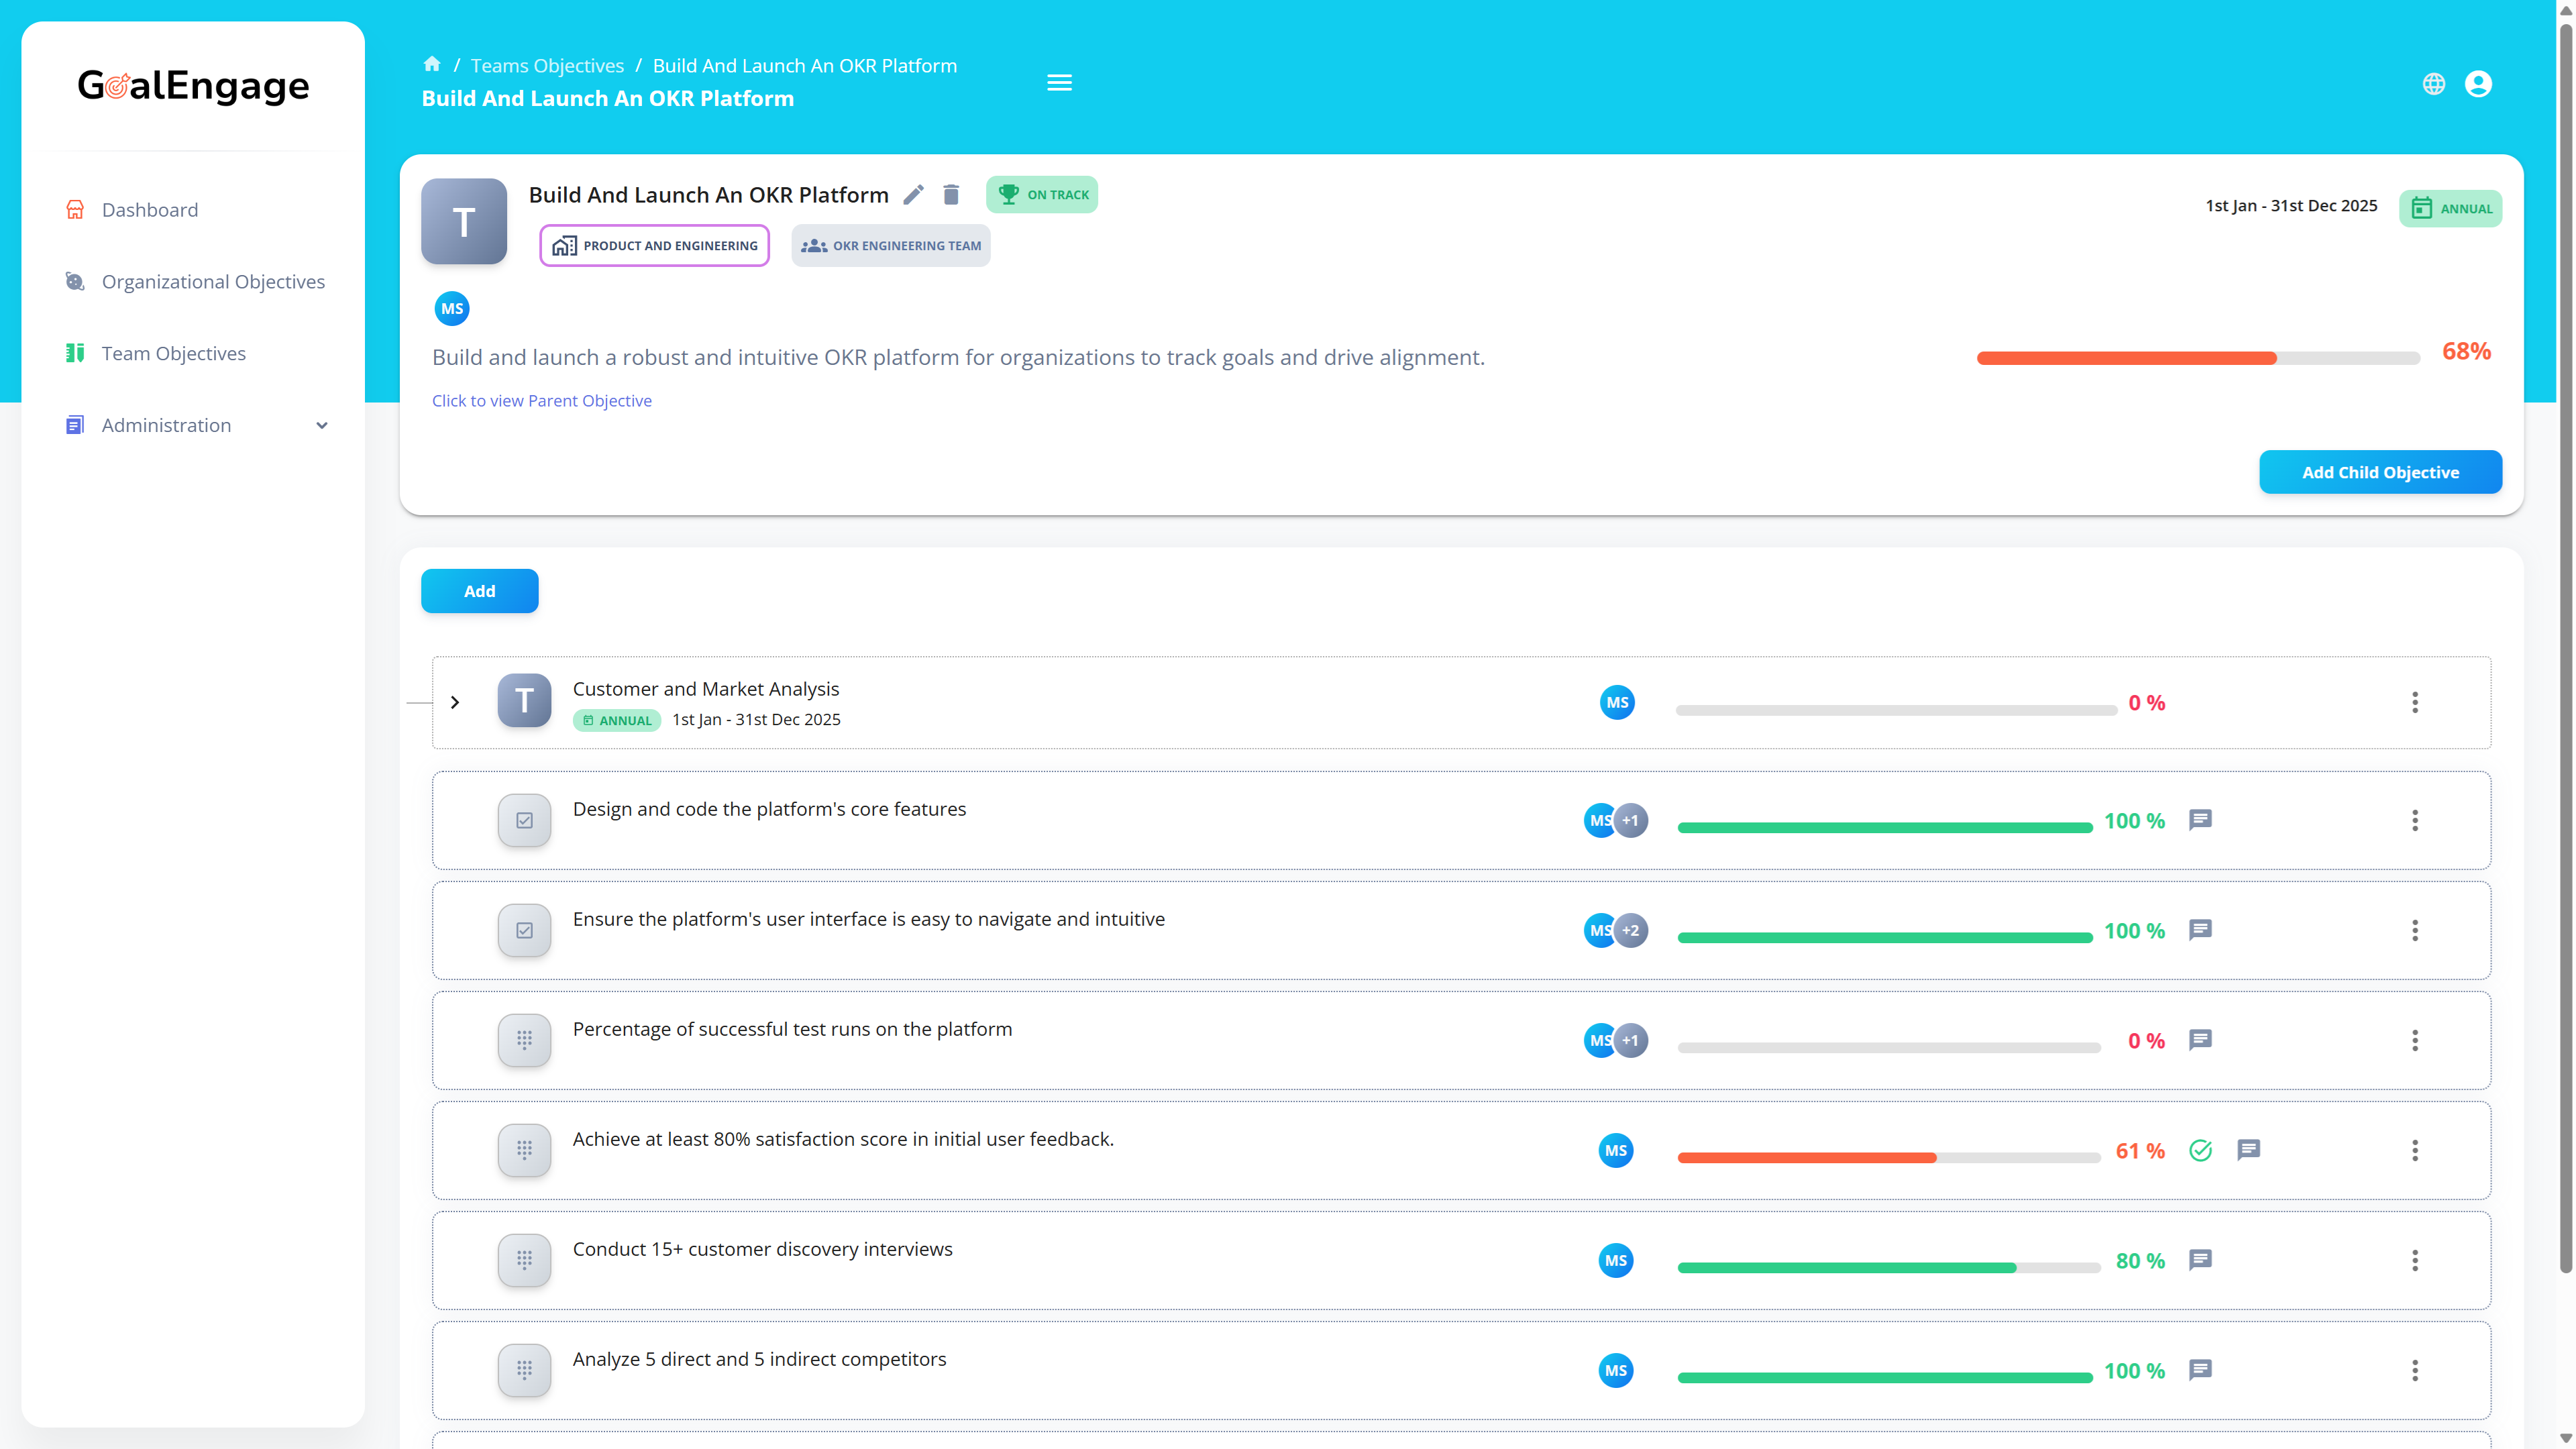Screen dimensions: 2576x1449
Task: Go to home via breadcrumb icon
Action: click(432, 64)
